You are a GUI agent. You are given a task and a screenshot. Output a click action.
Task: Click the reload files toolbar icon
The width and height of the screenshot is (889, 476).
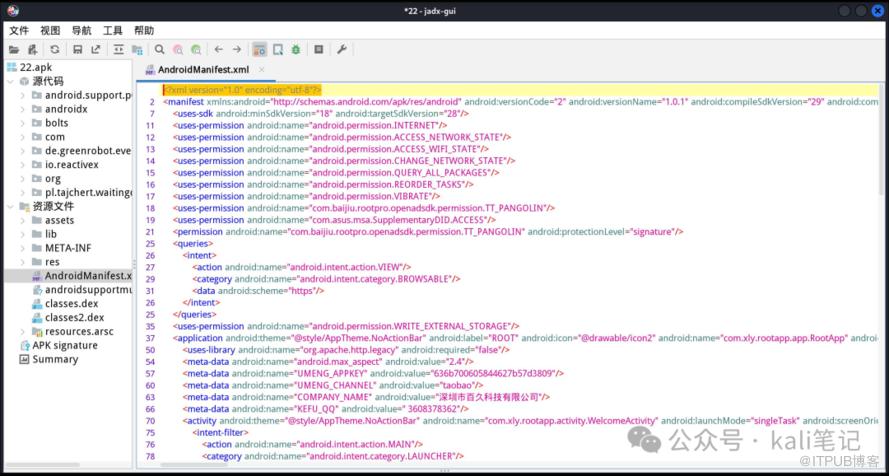[x=55, y=49]
